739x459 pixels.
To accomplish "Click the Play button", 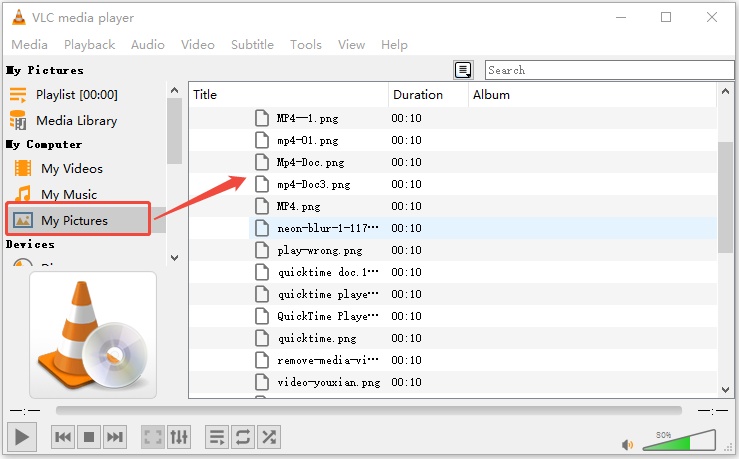I will coord(22,437).
